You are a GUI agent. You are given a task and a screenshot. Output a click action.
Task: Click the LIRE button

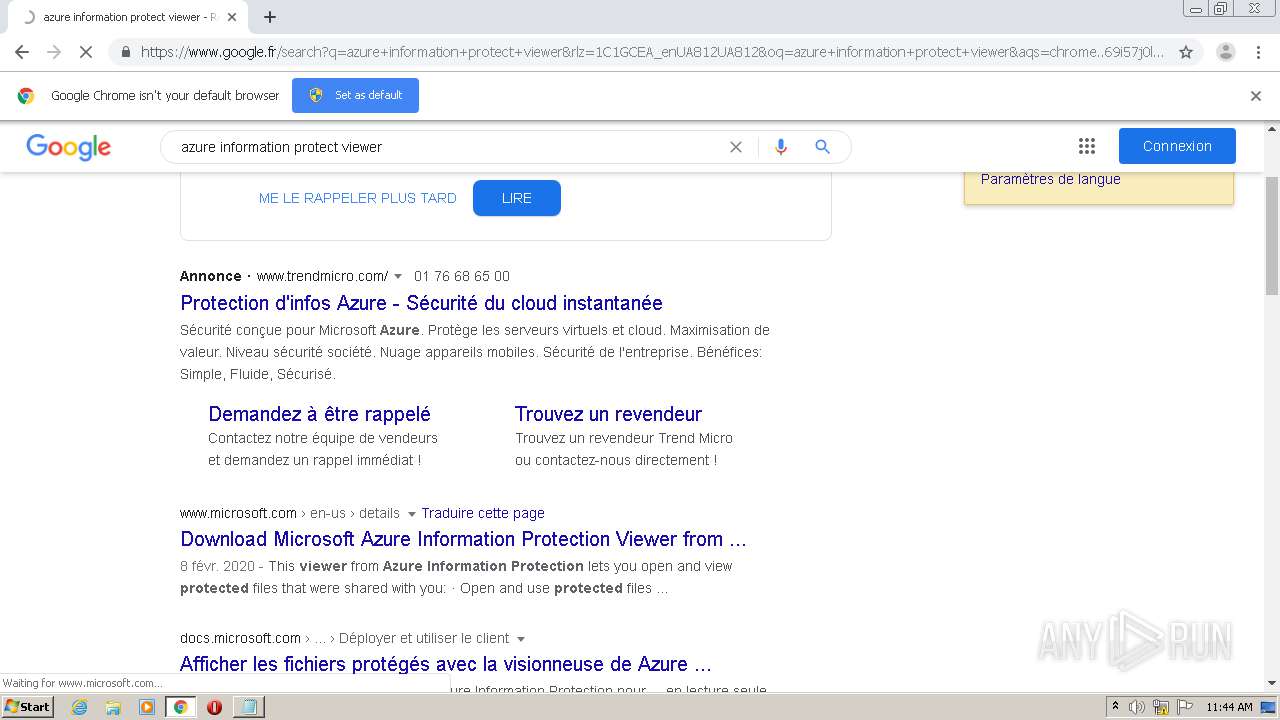(x=516, y=198)
